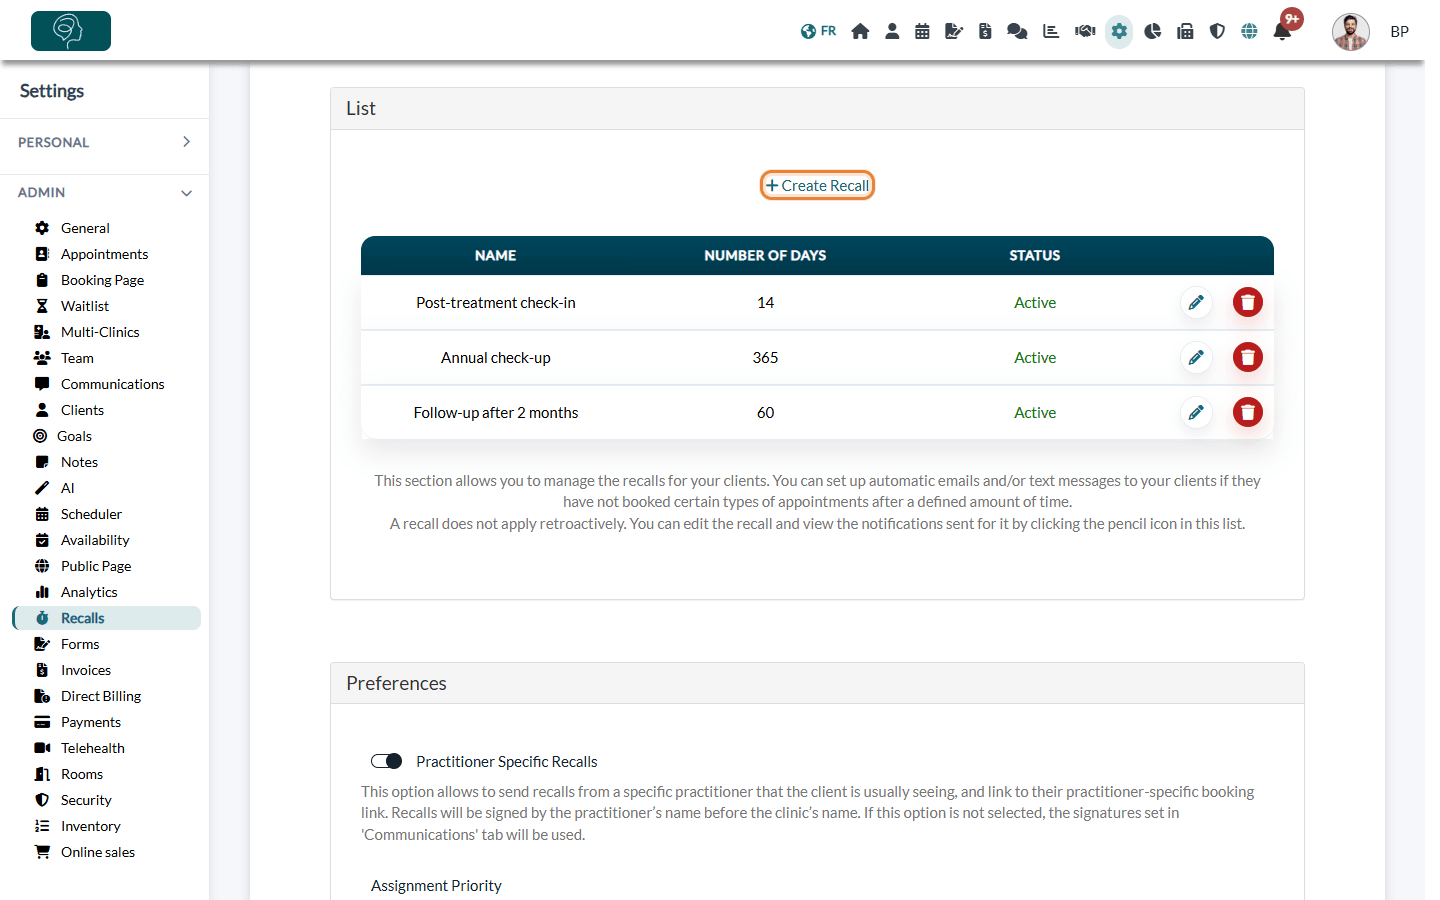Expand the PERSONAL settings section
Viewport: 1440px width, 900px height.
point(104,142)
